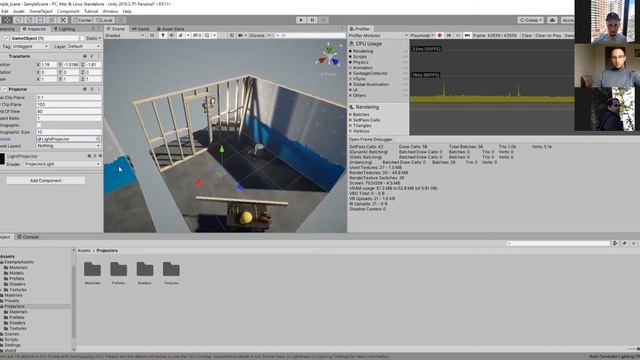Click the Add Component button

[46, 180]
